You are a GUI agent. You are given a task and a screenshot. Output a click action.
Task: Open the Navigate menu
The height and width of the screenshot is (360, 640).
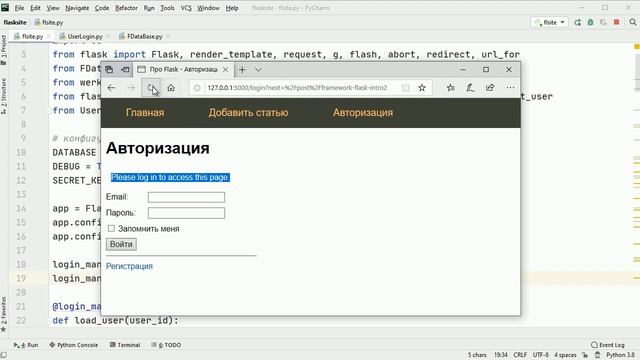point(77,8)
